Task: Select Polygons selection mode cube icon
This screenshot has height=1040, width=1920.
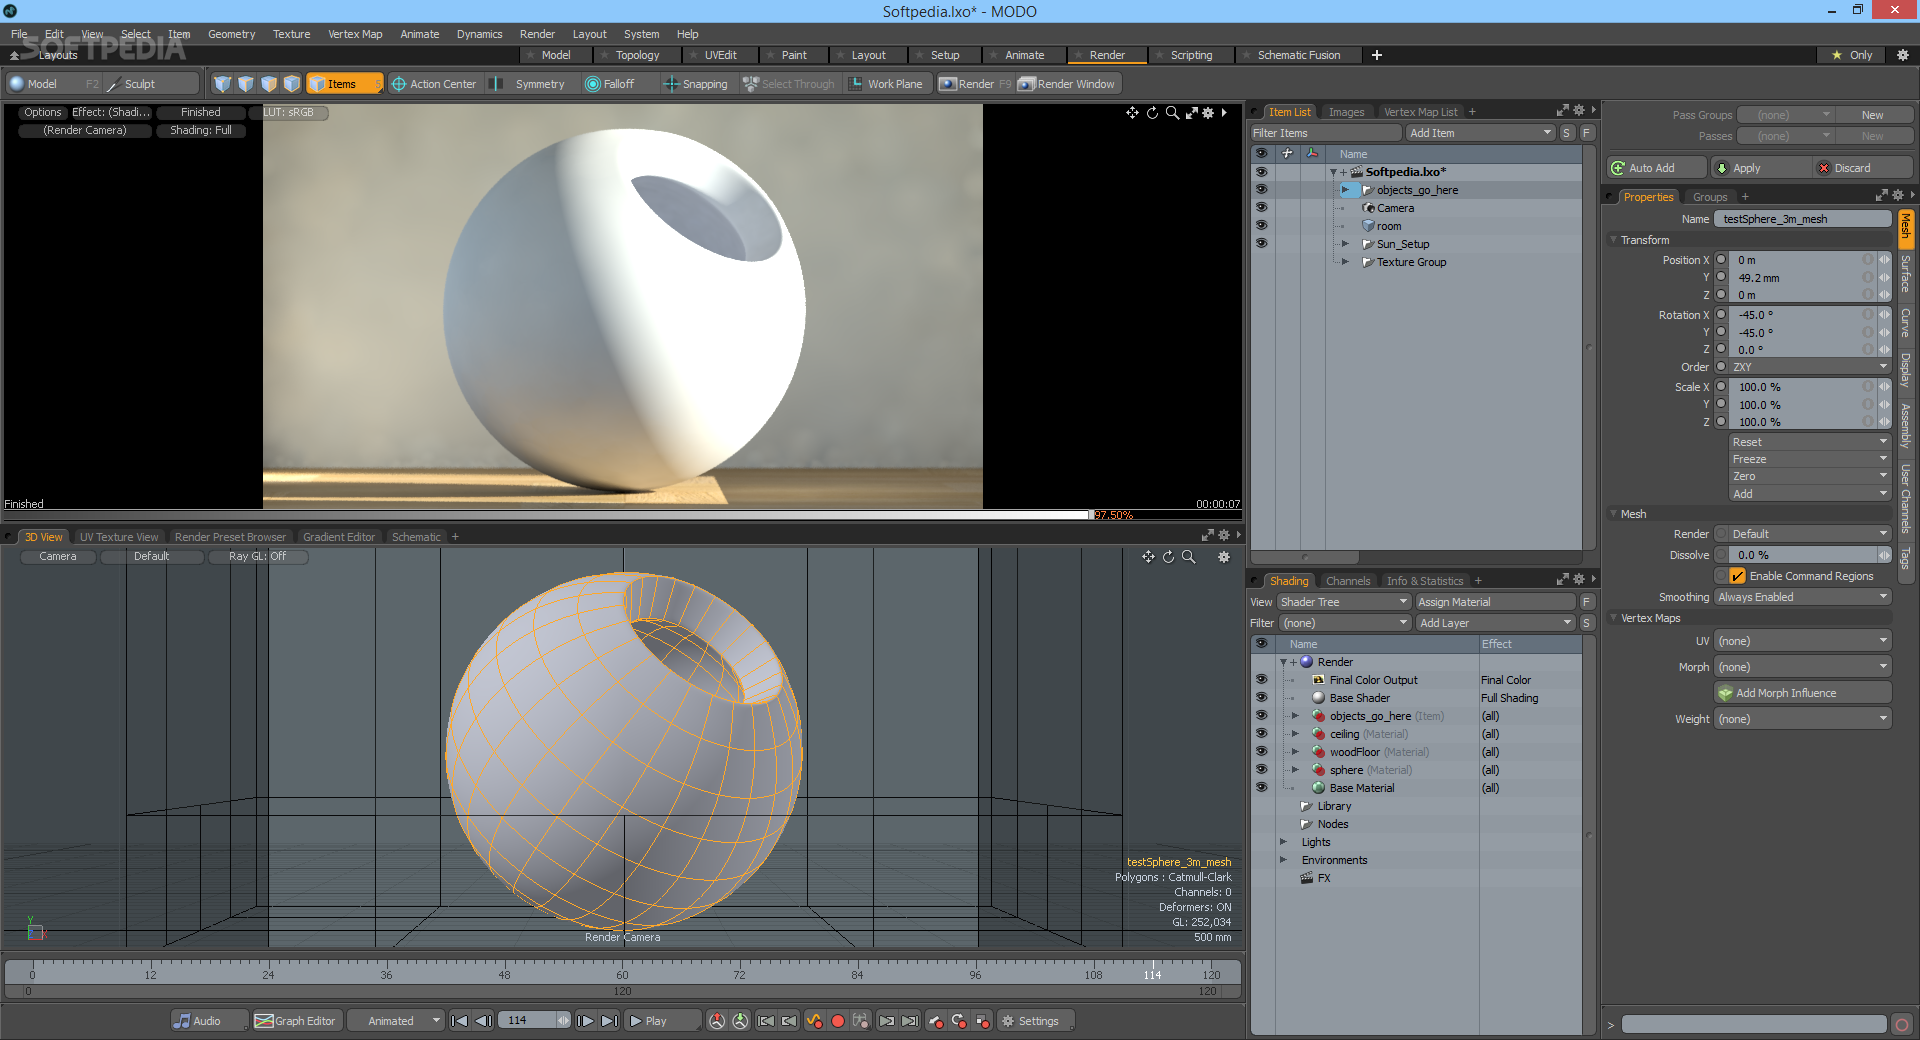Action: (x=269, y=84)
